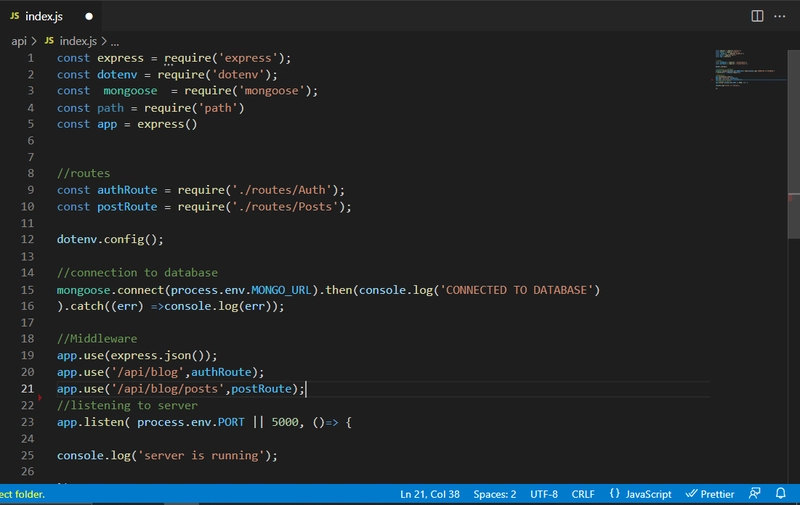The width and height of the screenshot is (800, 505).
Task: Open the breadcrumb ellipsis symbol dropdown
Action: point(115,42)
